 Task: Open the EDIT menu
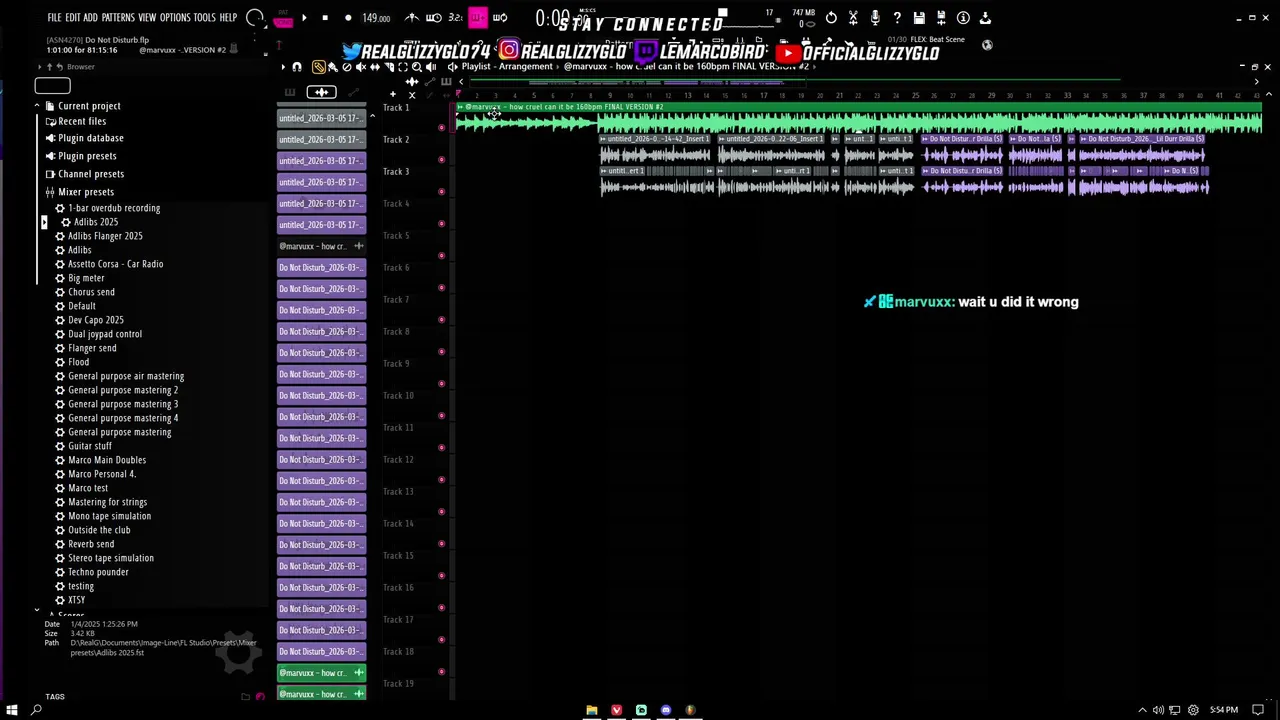point(73,18)
